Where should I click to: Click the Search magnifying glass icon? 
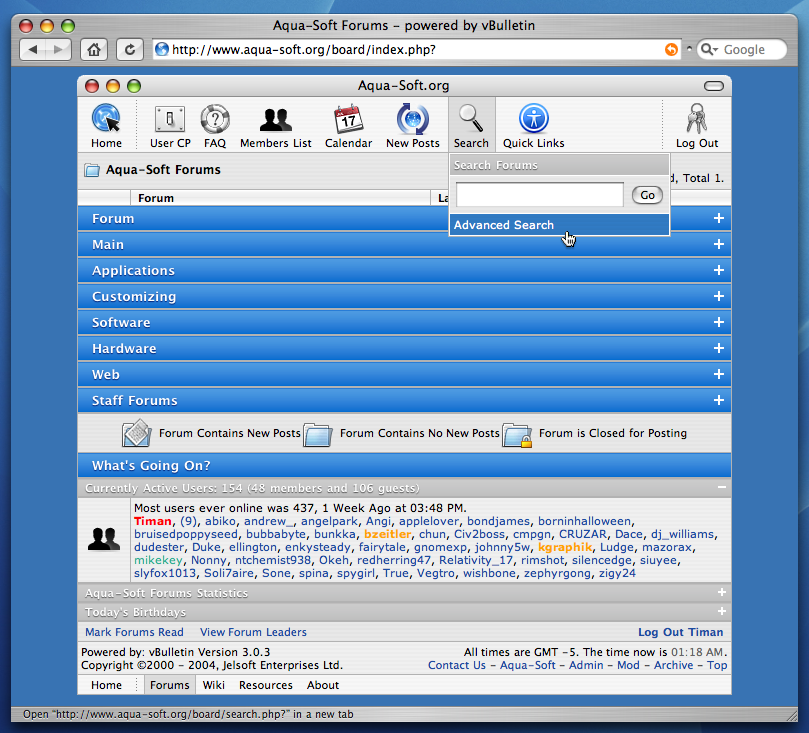point(471,119)
